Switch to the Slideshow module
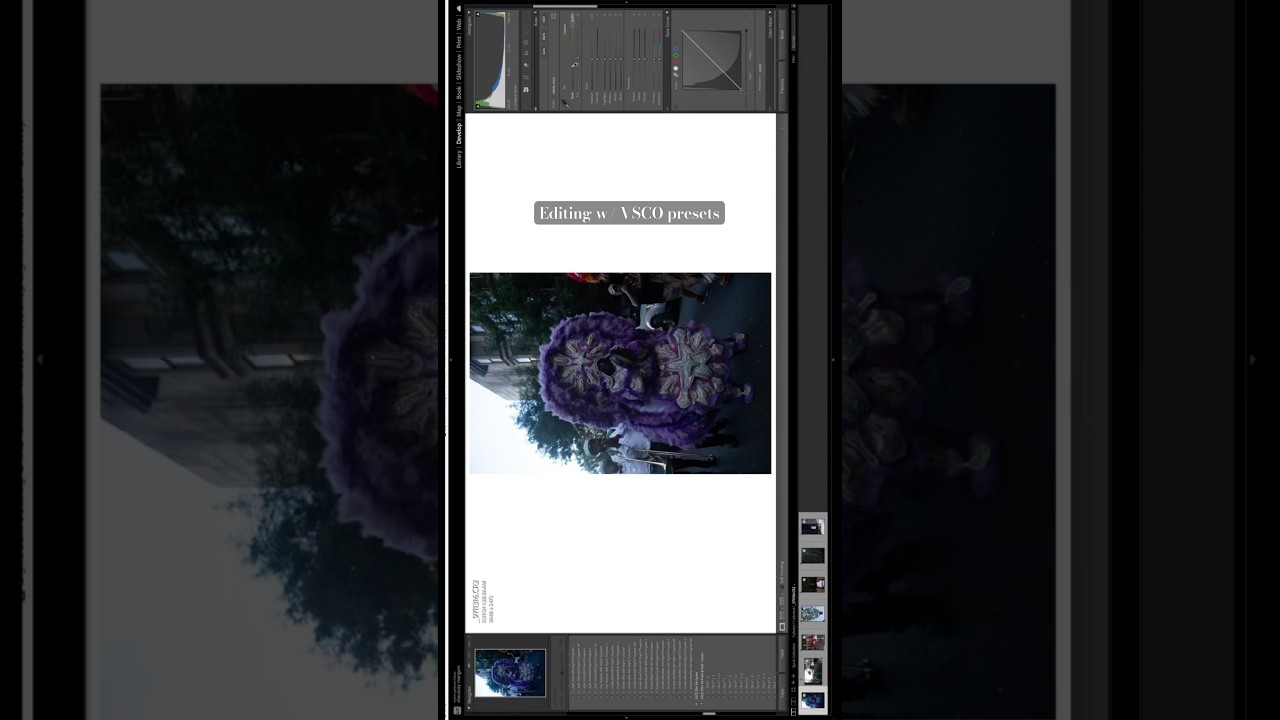Screen dimensions: 1280x720 [x=459, y=69]
